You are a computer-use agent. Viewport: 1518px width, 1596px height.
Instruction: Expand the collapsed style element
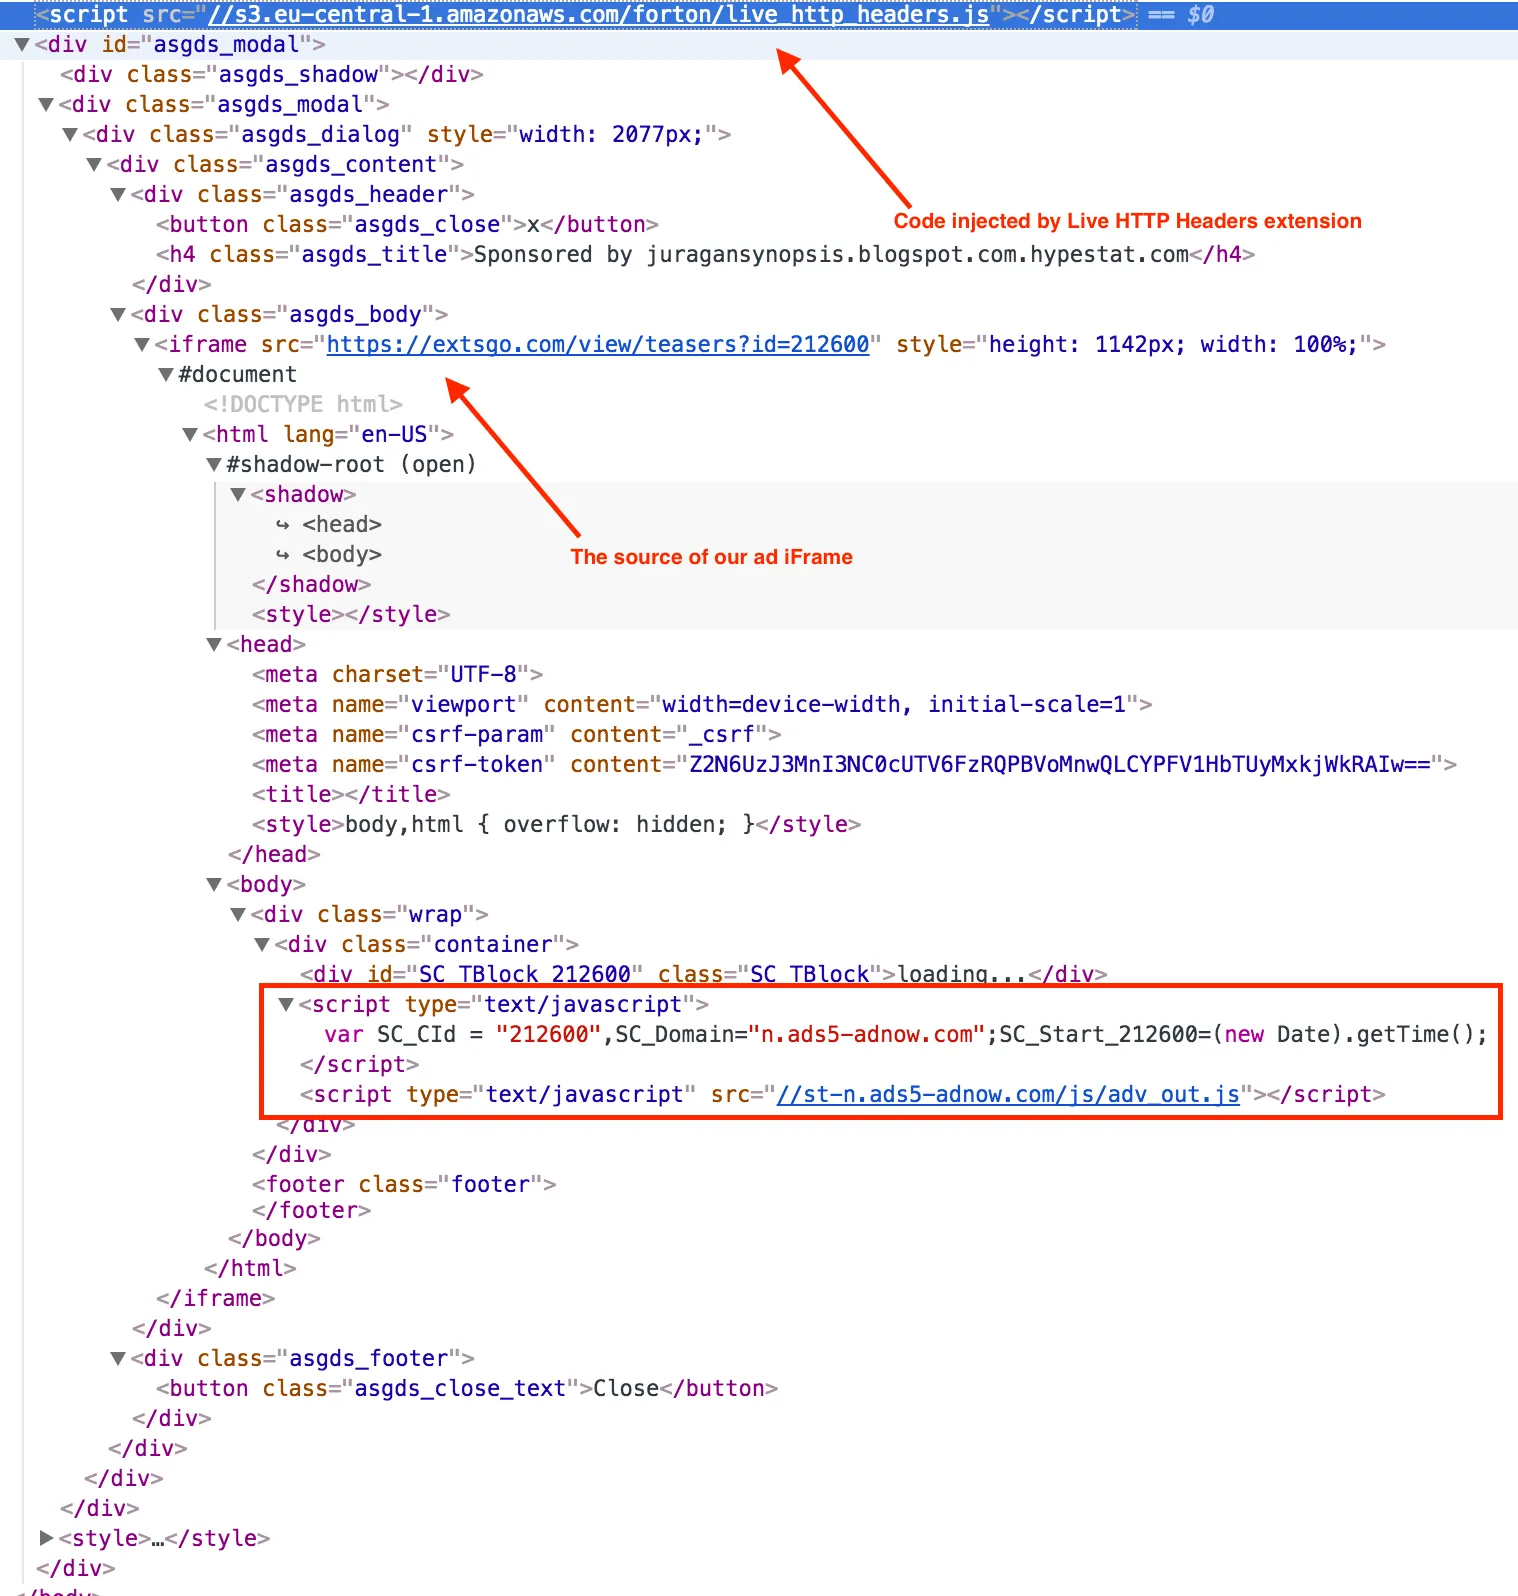coord(46,1538)
